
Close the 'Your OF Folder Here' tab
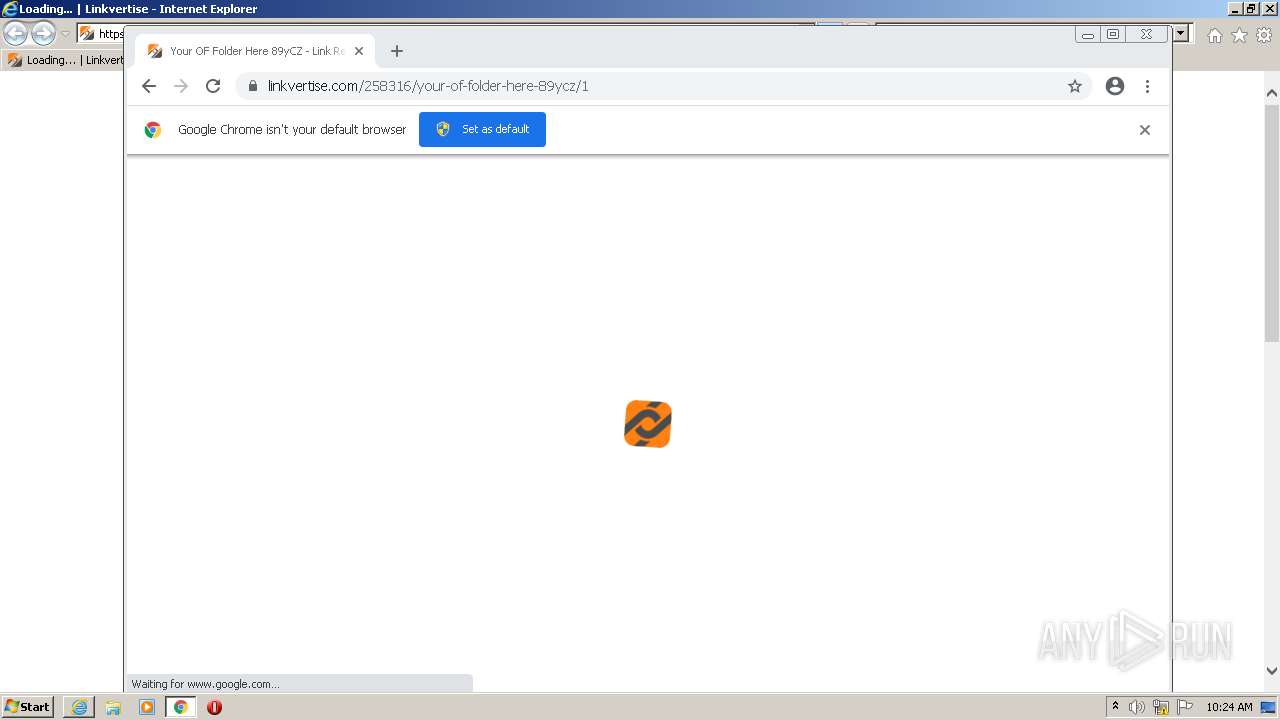tap(360, 51)
